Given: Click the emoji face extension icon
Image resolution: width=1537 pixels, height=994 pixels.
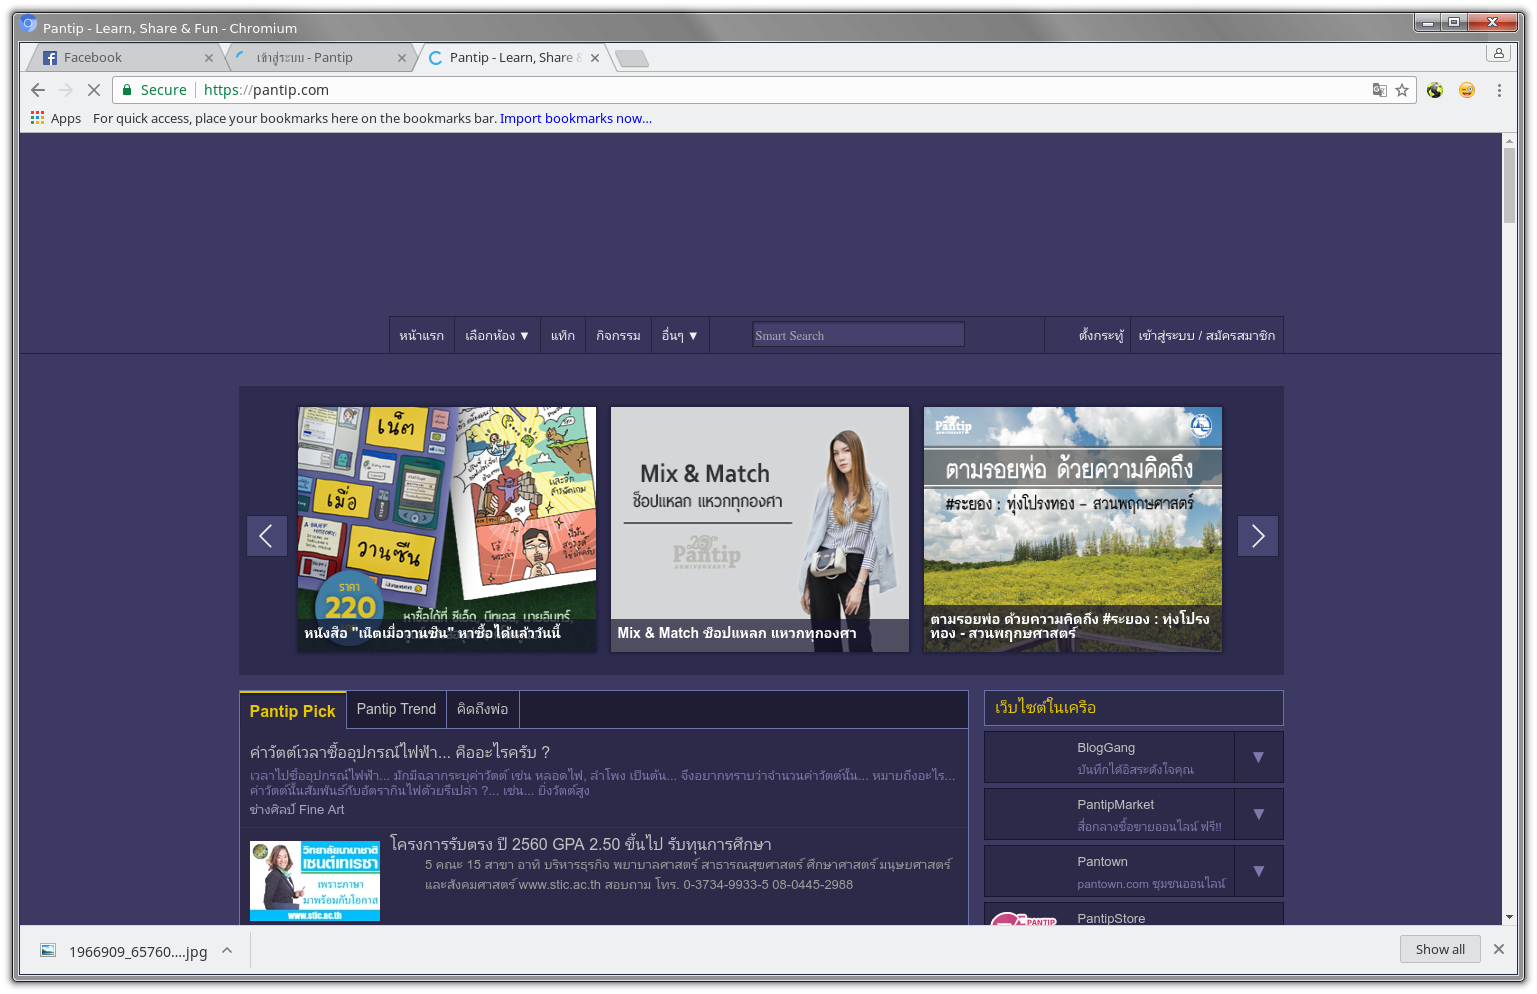Looking at the screenshot, I should [1467, 90].
